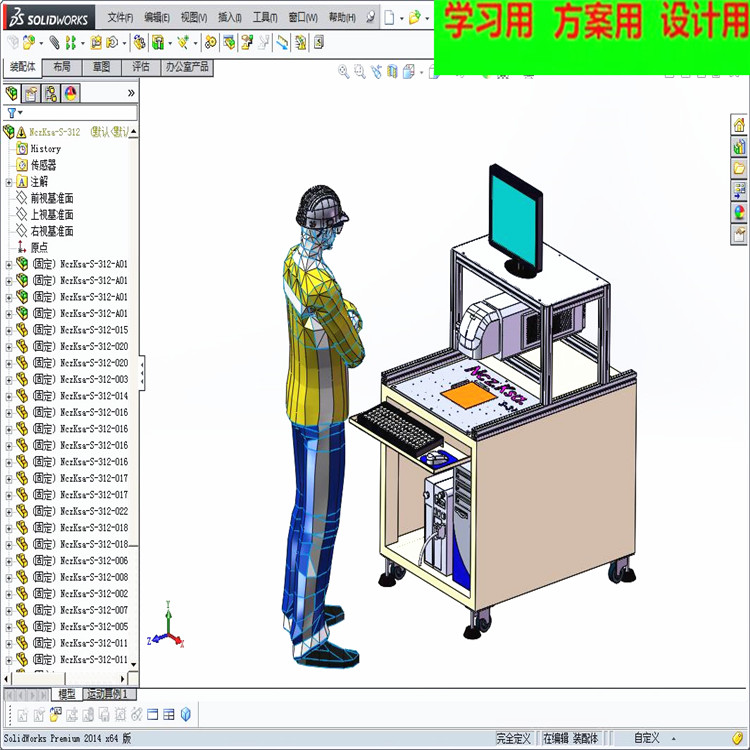Viewport: 750px width, 750px height.
Task: Select the FeatureManager design tree tab
Action: point(11,93)
